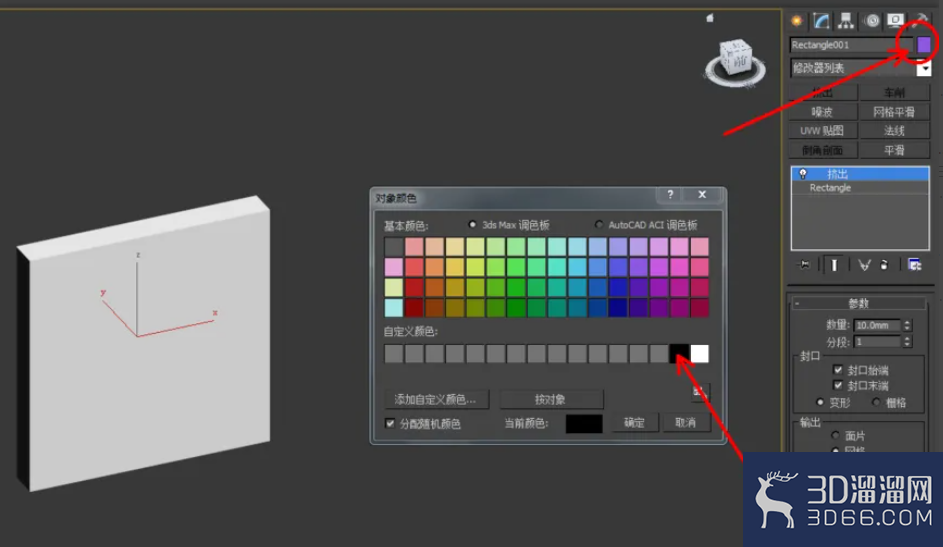Click the 按对象 button

tap(550, 399)
